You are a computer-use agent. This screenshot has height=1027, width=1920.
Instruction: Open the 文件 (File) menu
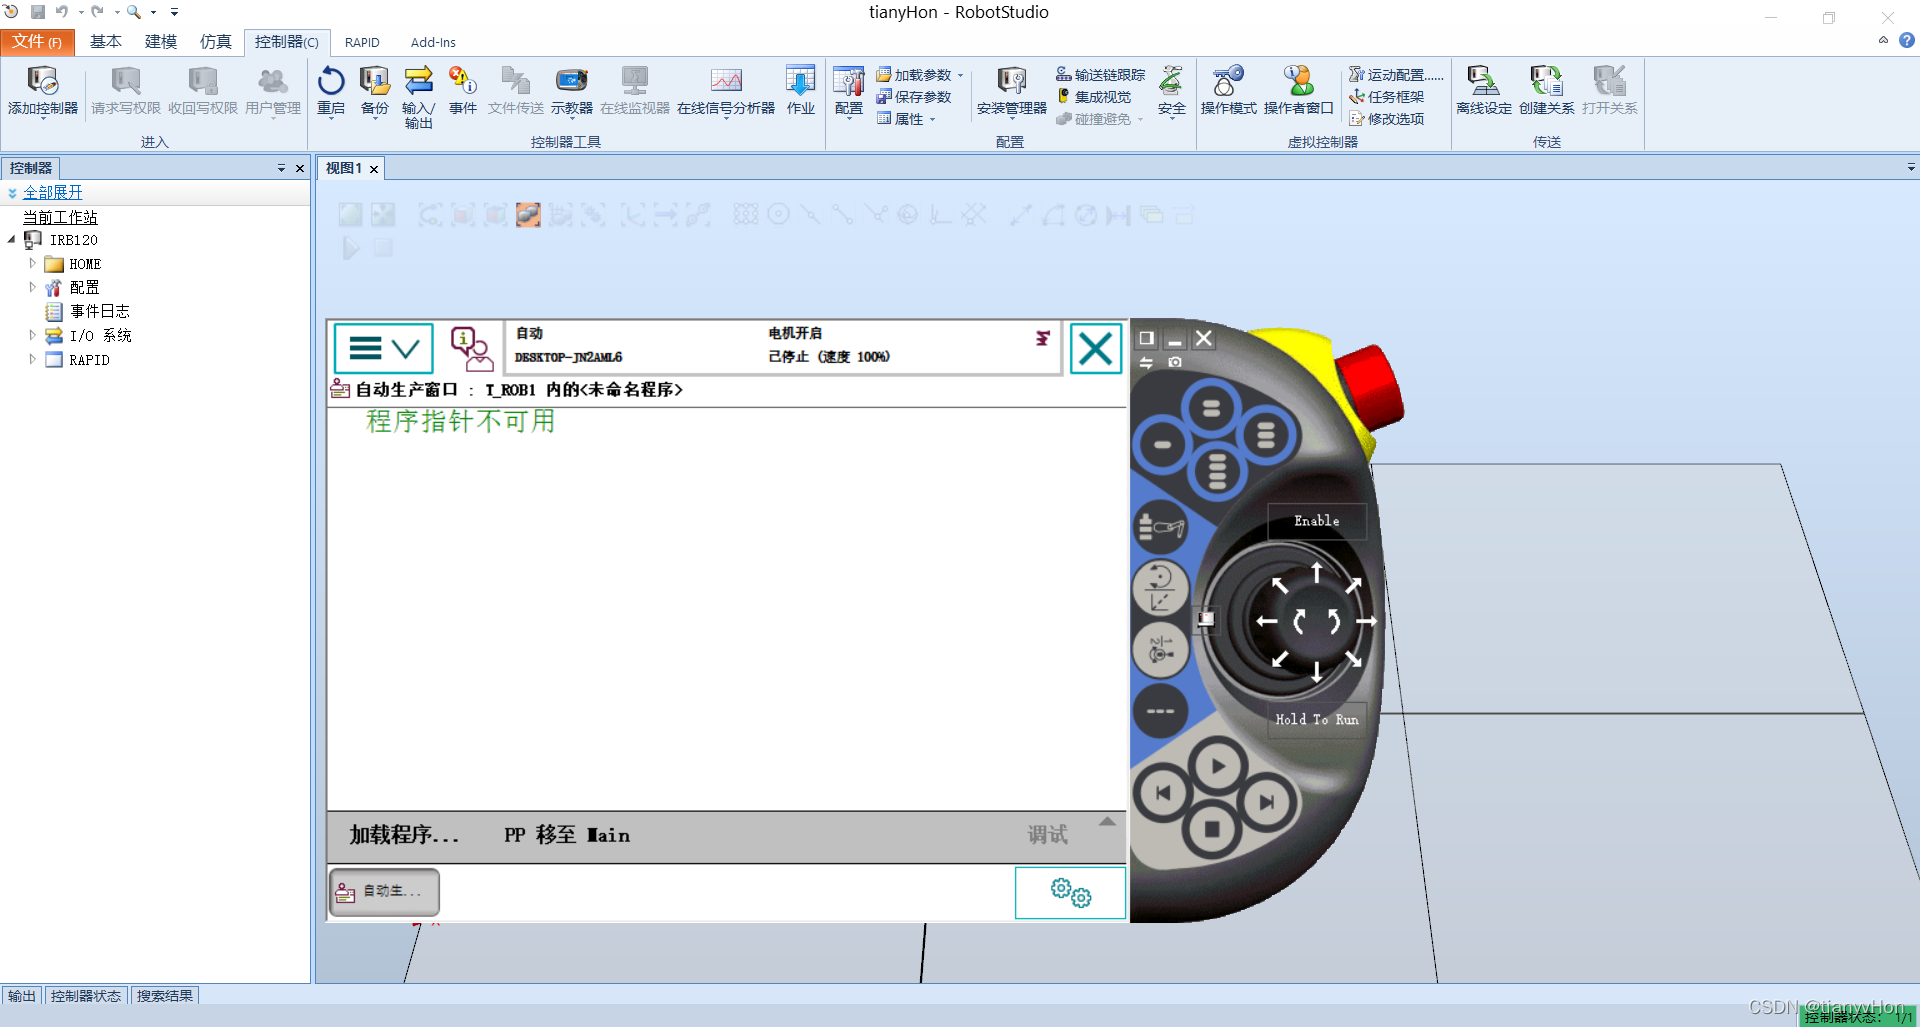pyautogui.click(x=37, y=42)
